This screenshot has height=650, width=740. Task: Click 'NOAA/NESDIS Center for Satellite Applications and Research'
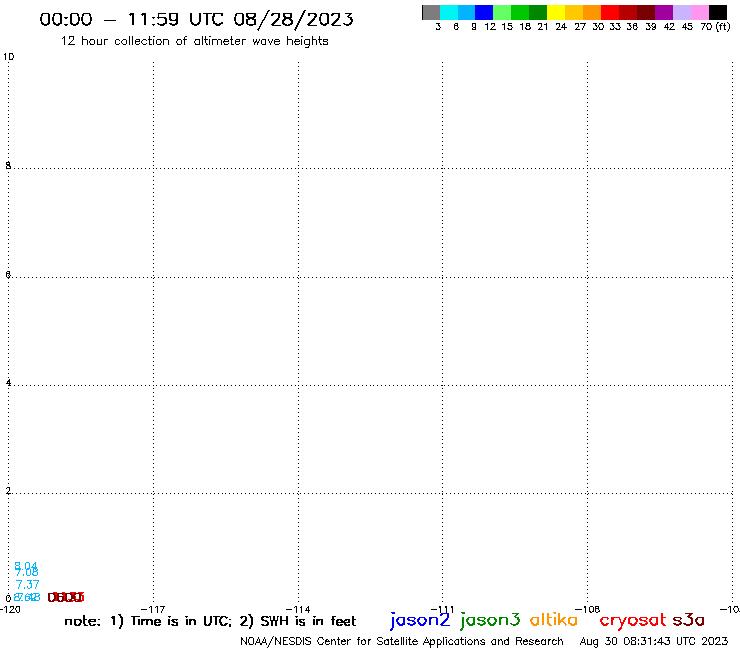tap(402, 642)
